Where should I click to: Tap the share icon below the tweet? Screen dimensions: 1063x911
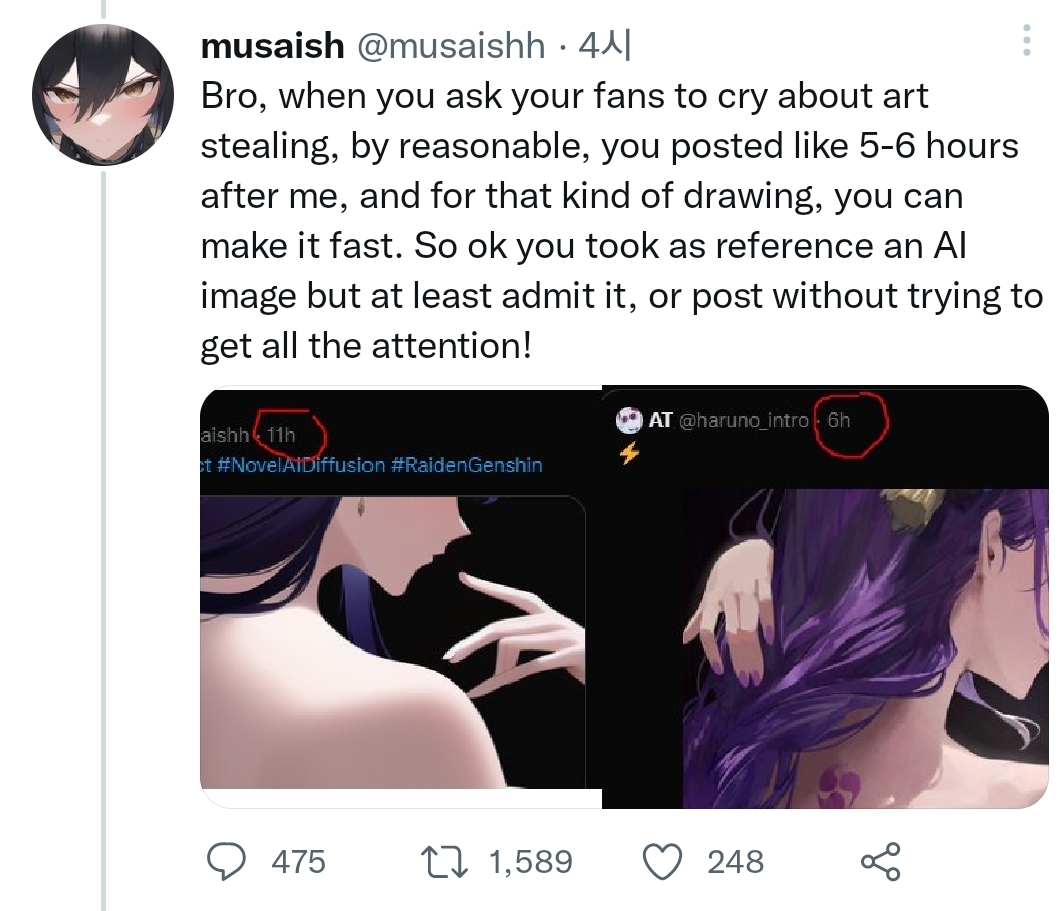tap(880, 861)
